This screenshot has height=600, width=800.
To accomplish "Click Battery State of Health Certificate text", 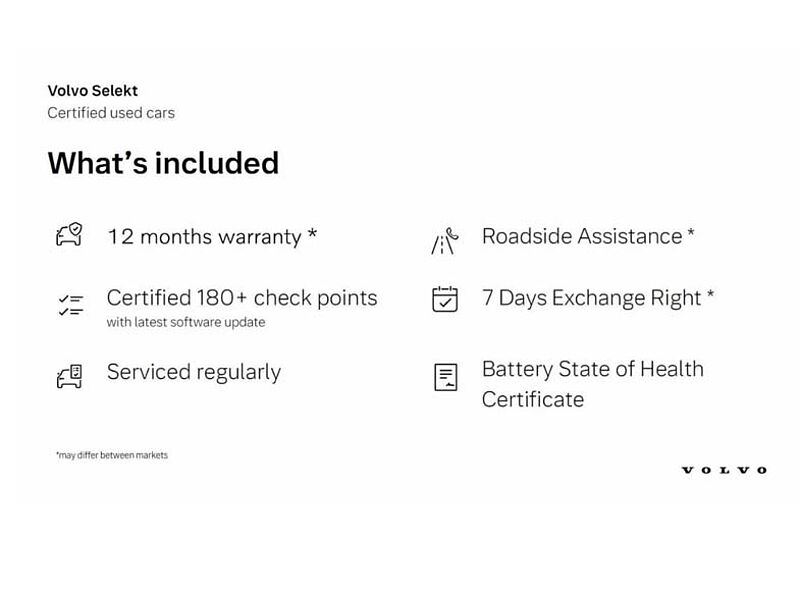I will point(593,384).
